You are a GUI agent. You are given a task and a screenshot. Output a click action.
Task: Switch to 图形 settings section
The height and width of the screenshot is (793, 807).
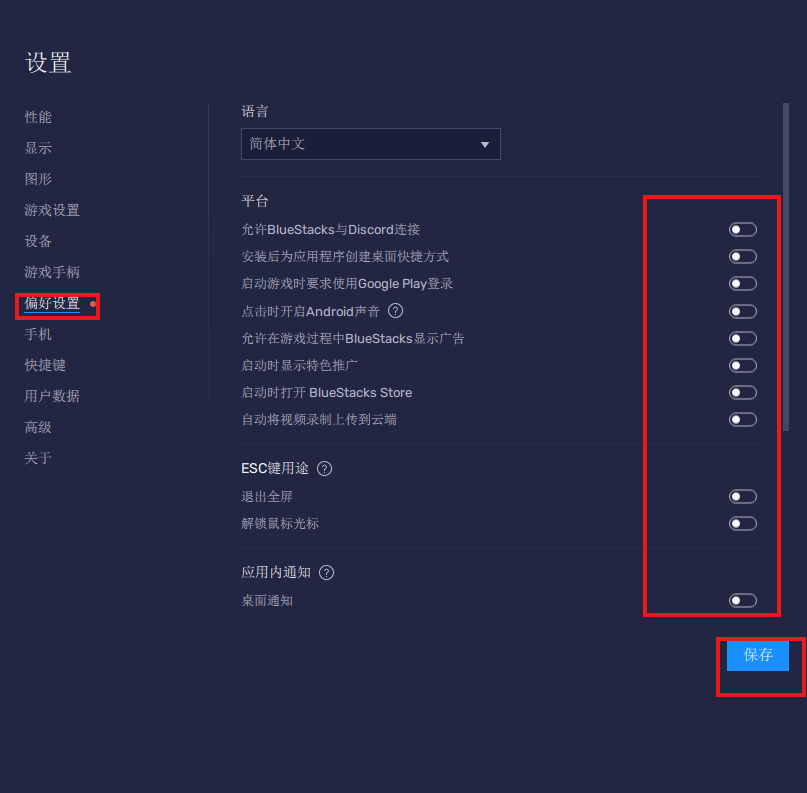pyautogui.click(x=38, y=179)
